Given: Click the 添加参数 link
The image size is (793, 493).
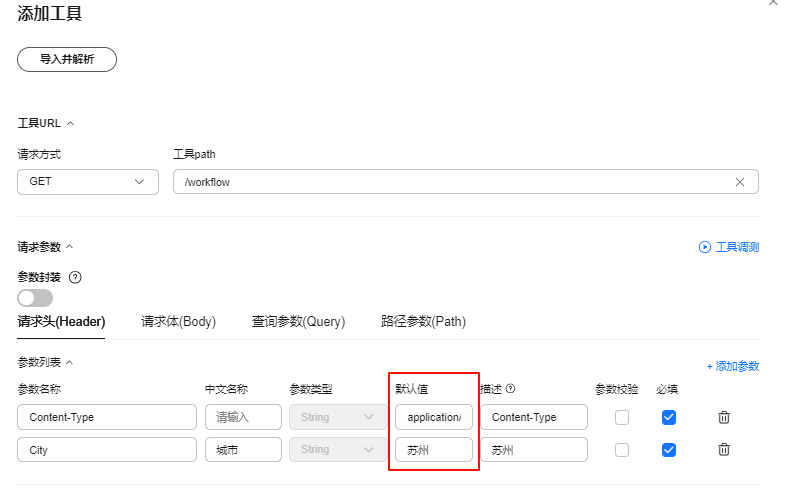Looking at the screenshot, I should pos(733,367).
